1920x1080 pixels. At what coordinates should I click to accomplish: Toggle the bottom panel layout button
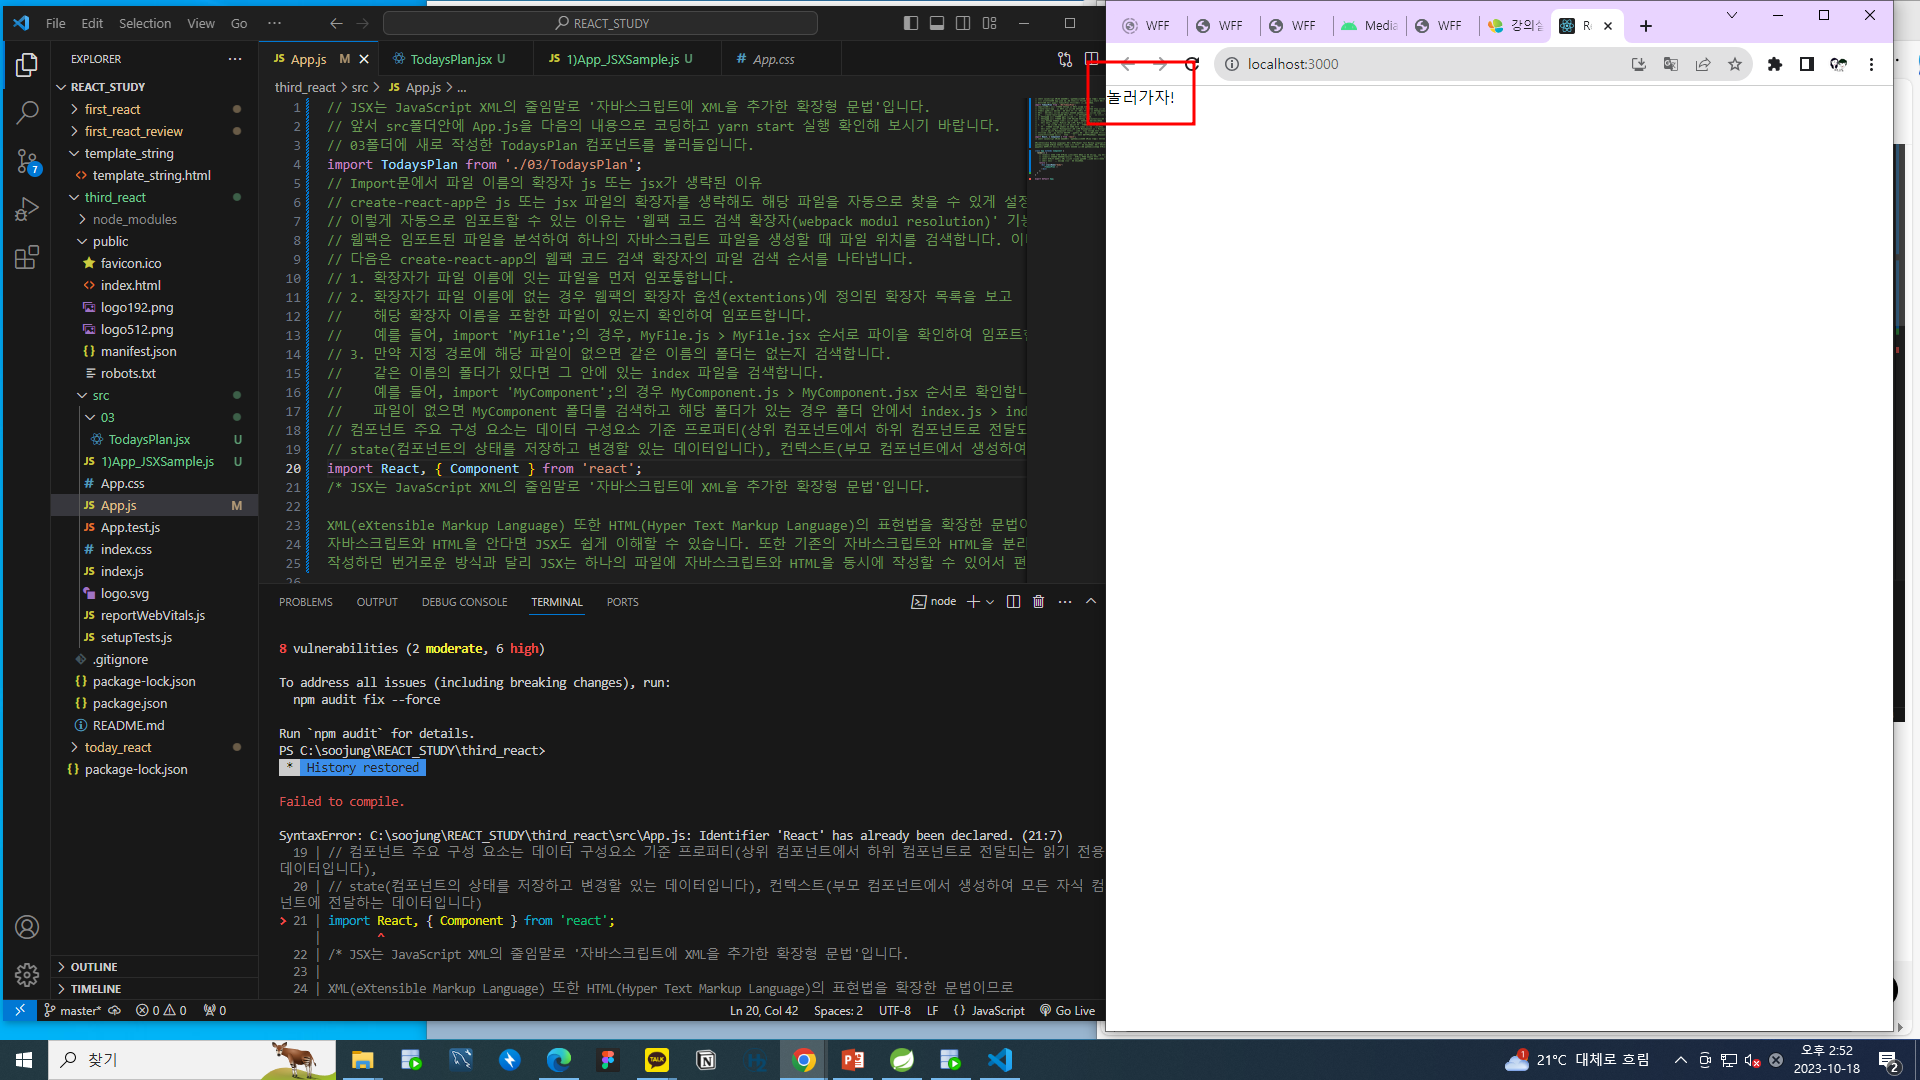tap(937, 23)
